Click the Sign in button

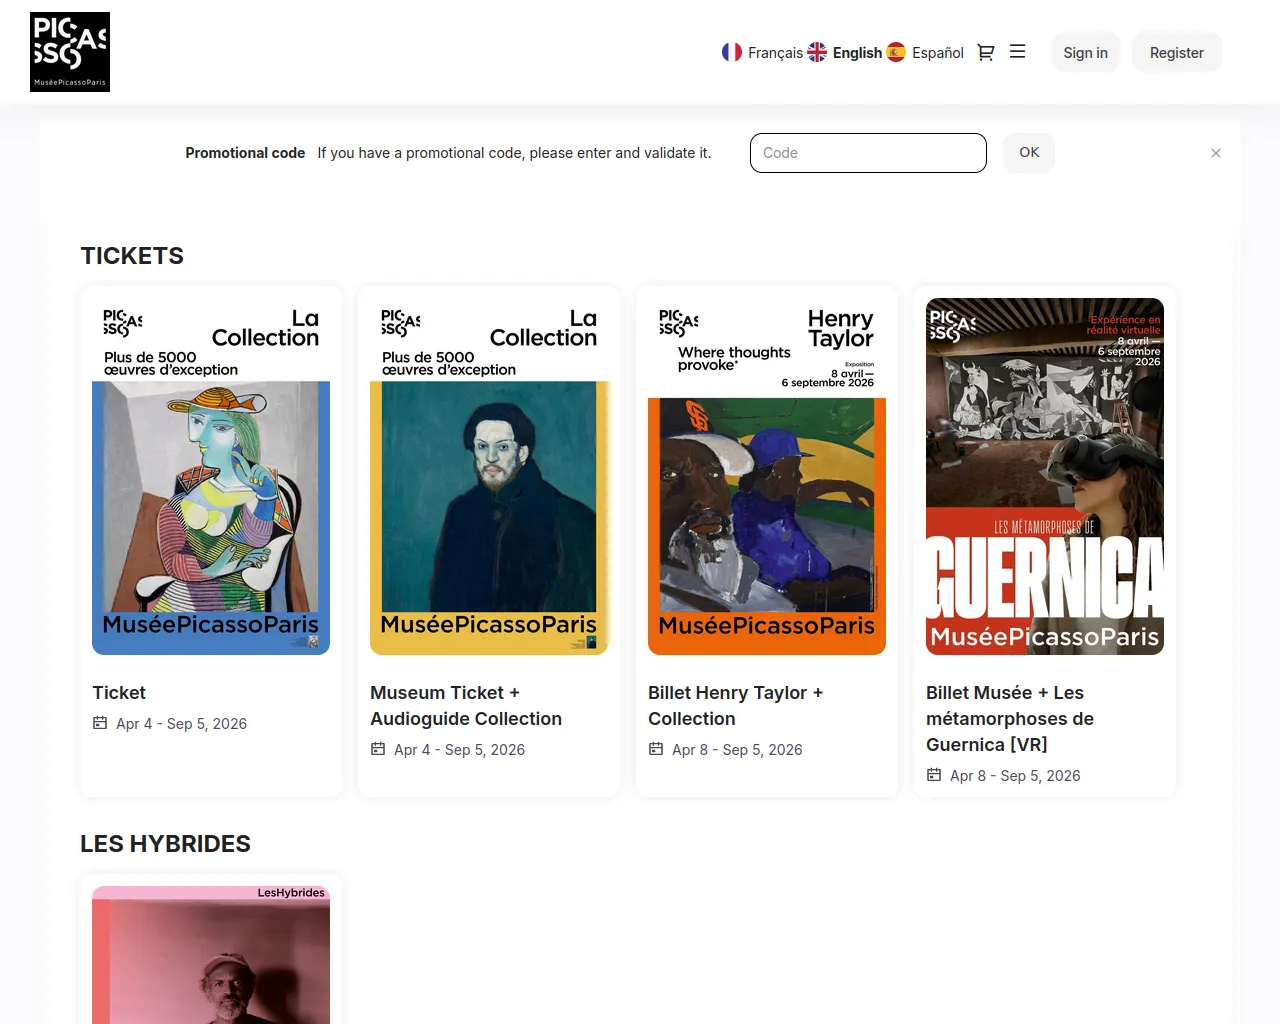click(1085, 53)
